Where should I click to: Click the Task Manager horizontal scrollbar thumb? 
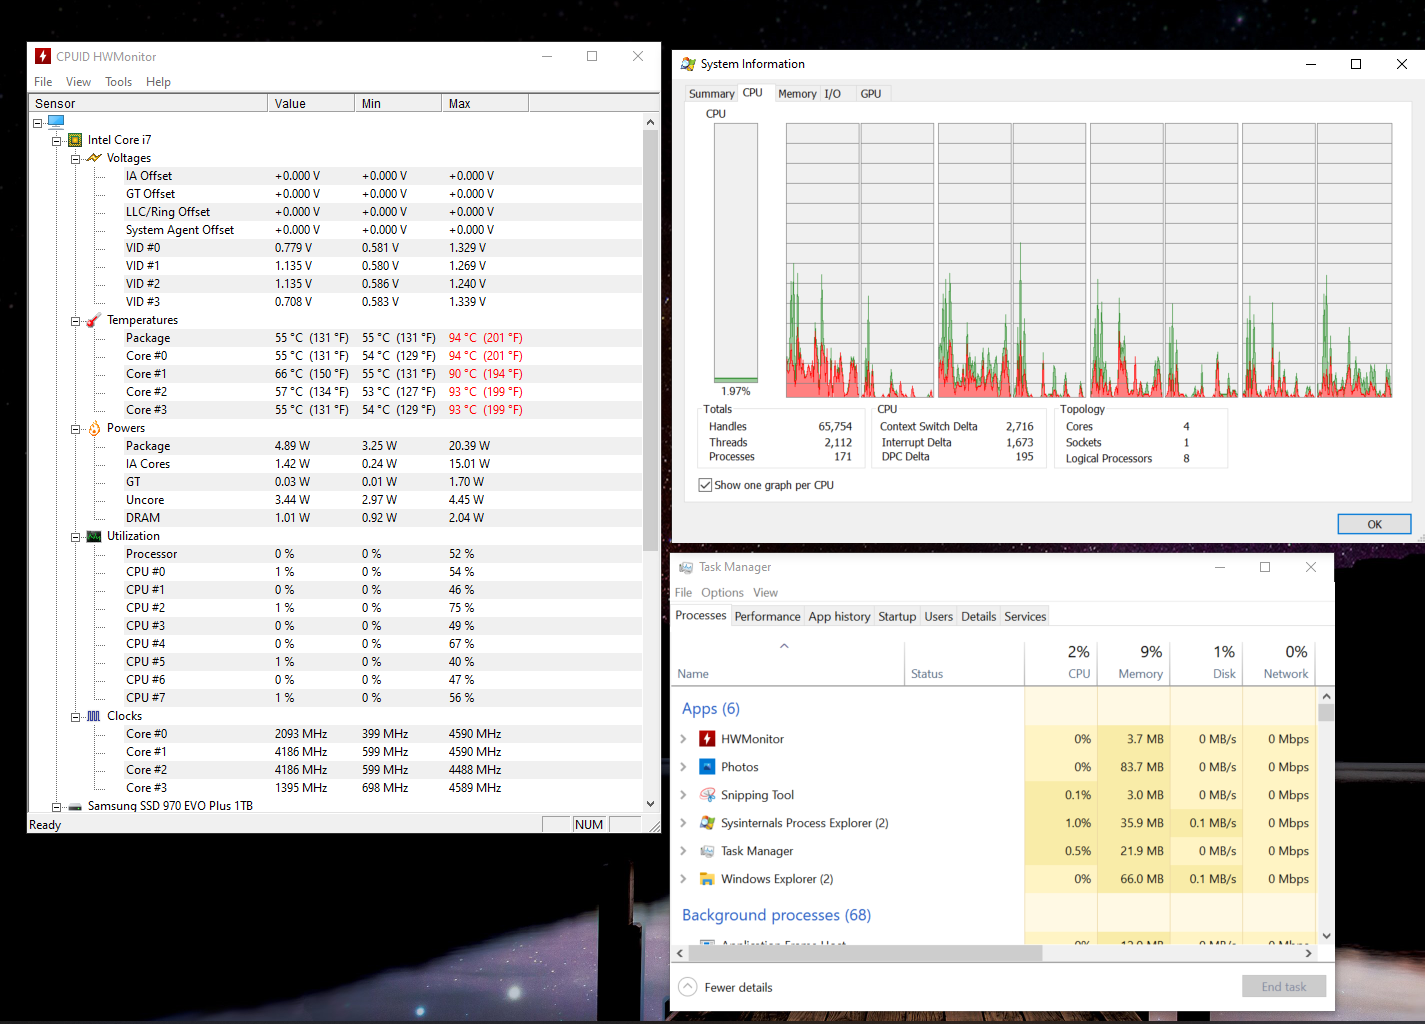point(866,953)
